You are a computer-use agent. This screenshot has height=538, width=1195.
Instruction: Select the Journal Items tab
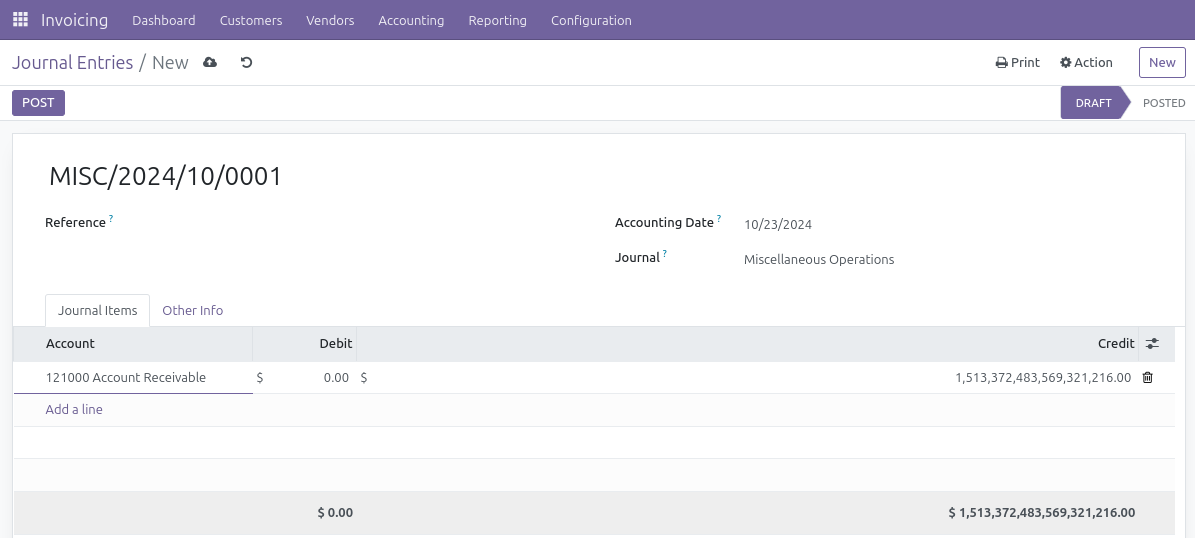tap(97, 311)
